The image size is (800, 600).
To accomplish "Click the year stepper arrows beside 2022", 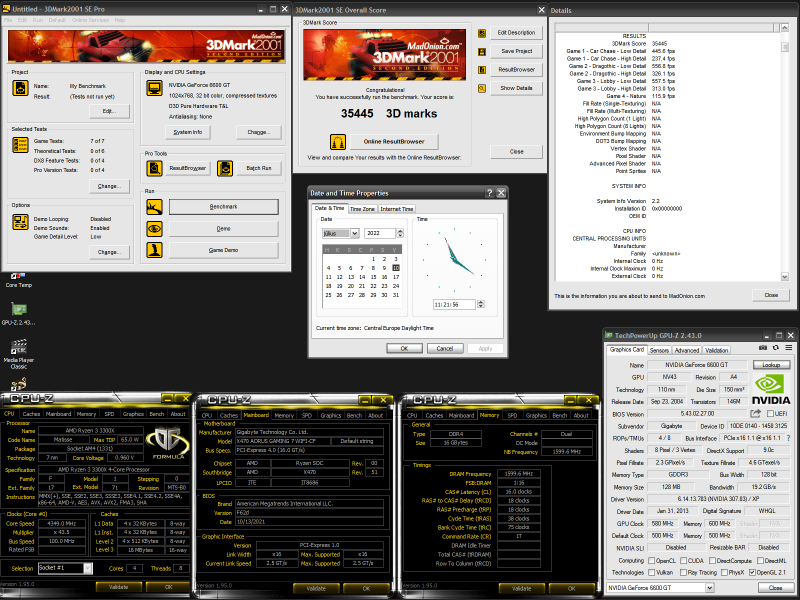I will [400, 233].
